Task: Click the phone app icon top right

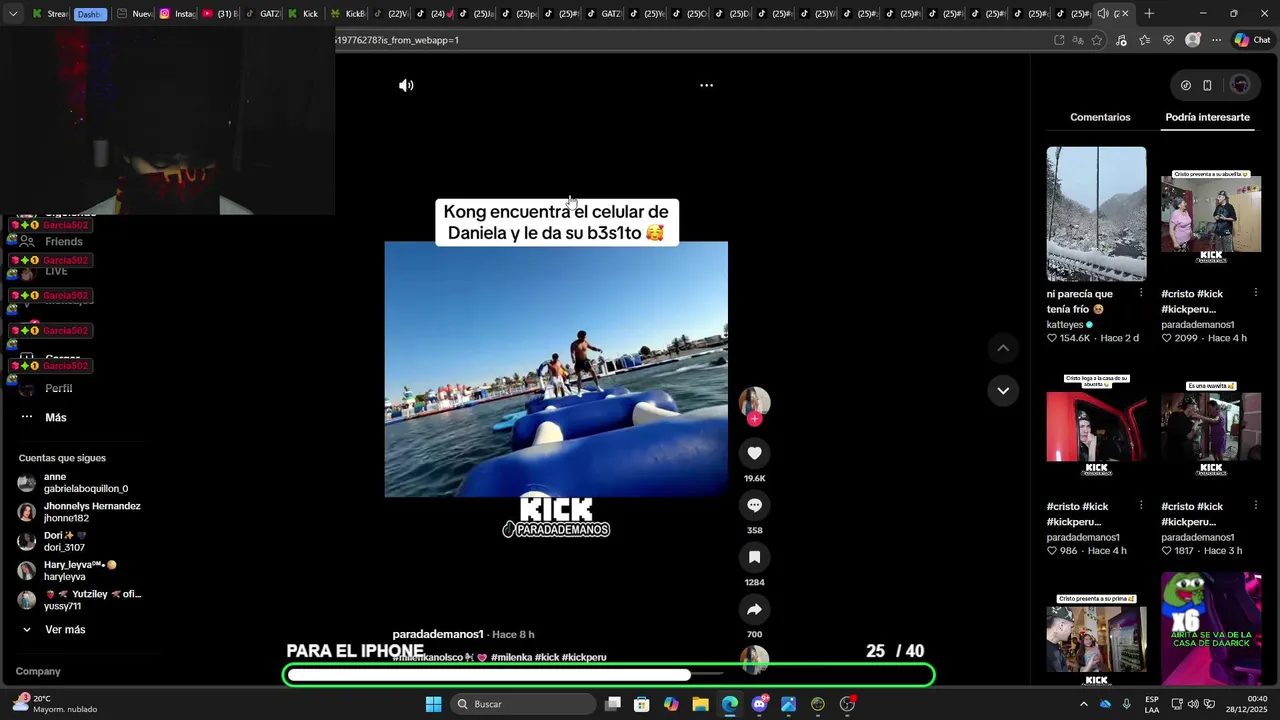Action: point(1207,85)
